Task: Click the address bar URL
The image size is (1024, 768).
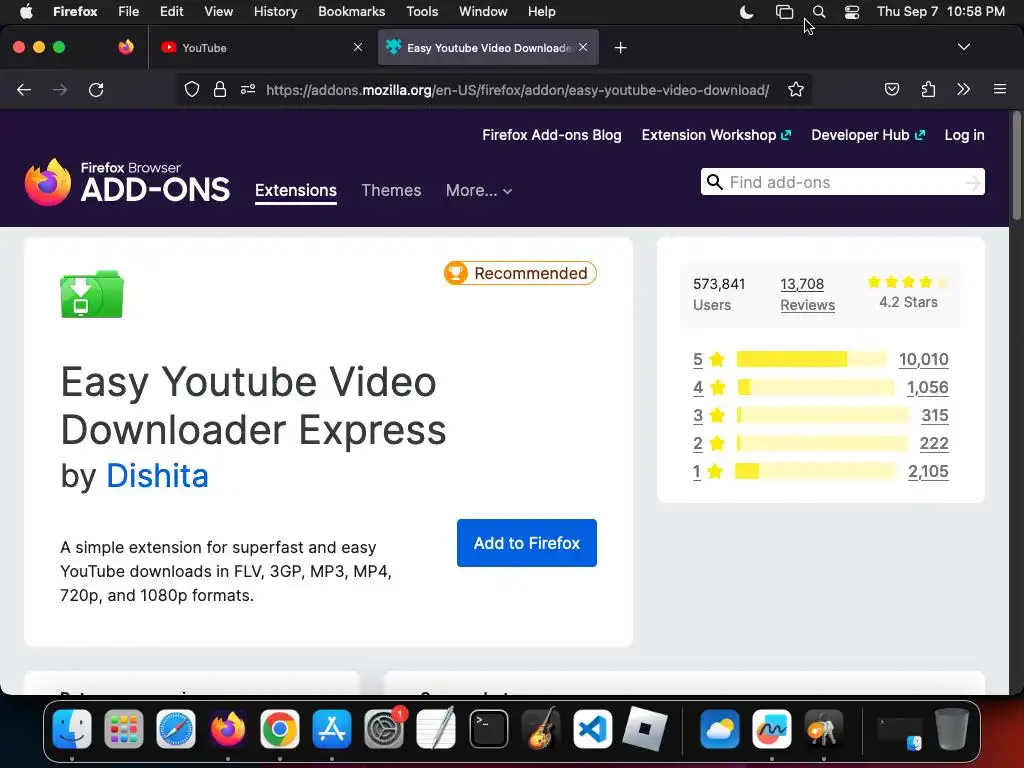Action: pyautogui.click(x=517, y=90)
